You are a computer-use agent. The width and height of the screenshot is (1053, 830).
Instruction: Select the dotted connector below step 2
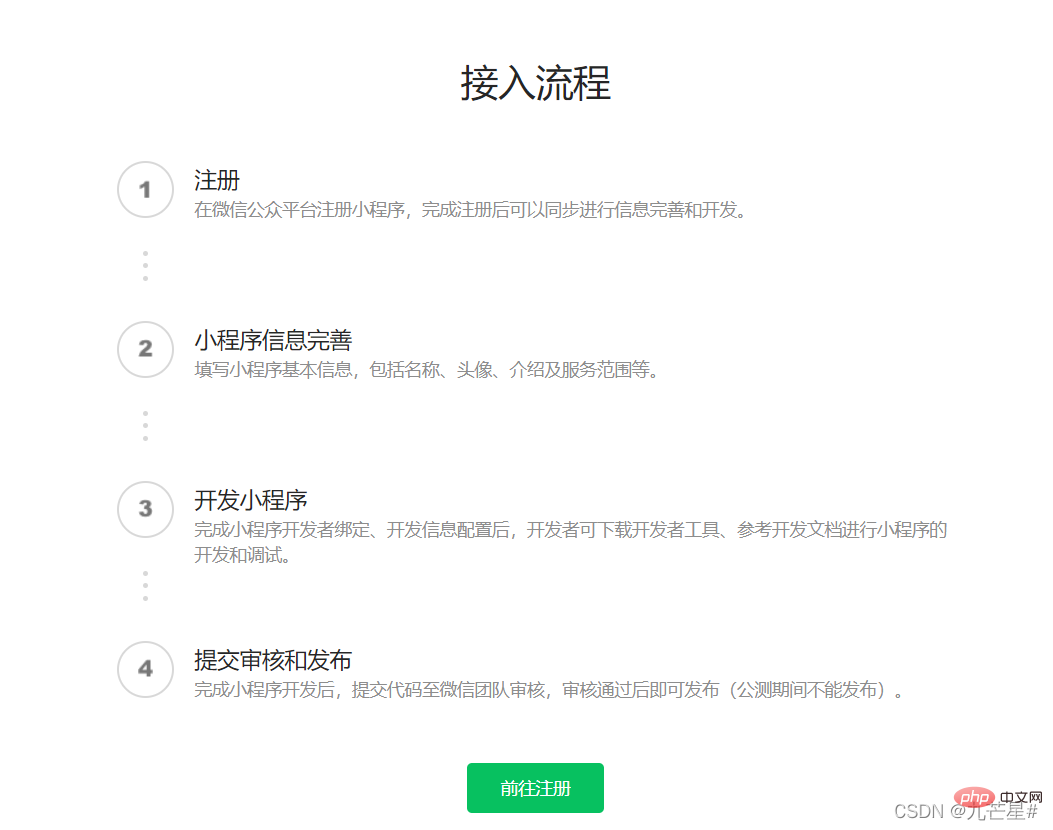(144, 425)
